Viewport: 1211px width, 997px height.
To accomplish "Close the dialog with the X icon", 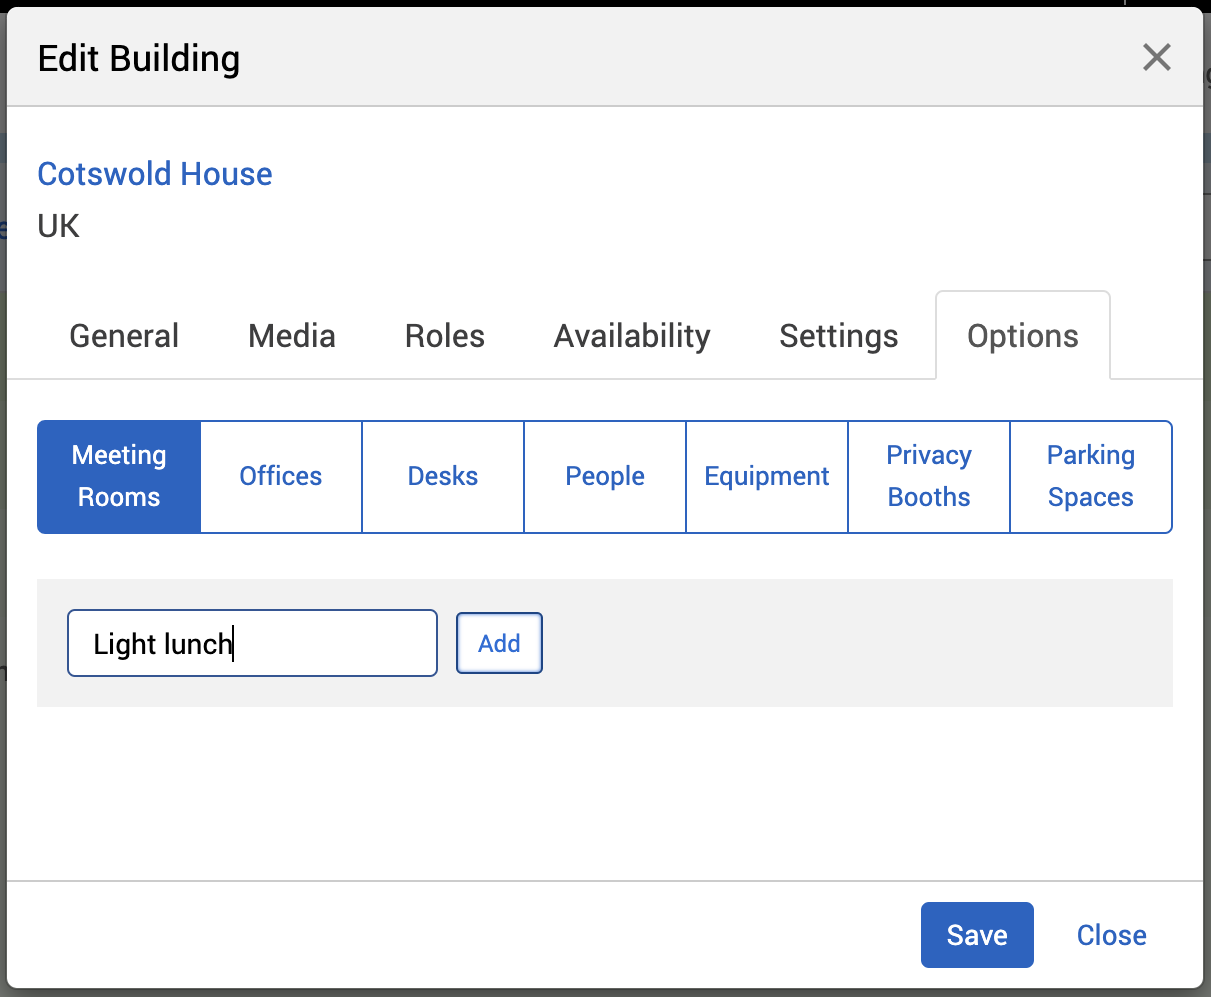I will click(x=1156, y=57).
